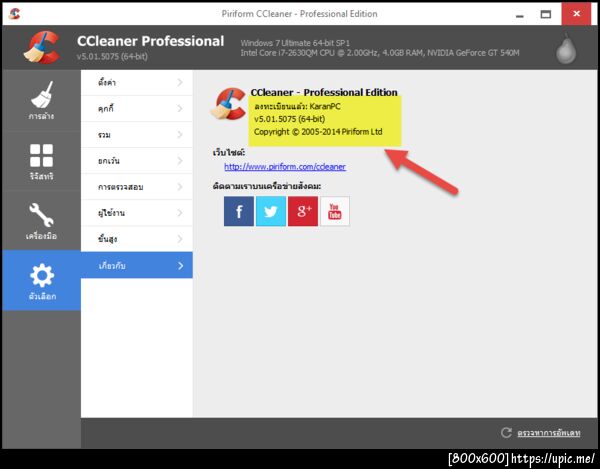
Task: Open the Users (ผู้ใช้งาน) options page
Action: tap(137, 213)
